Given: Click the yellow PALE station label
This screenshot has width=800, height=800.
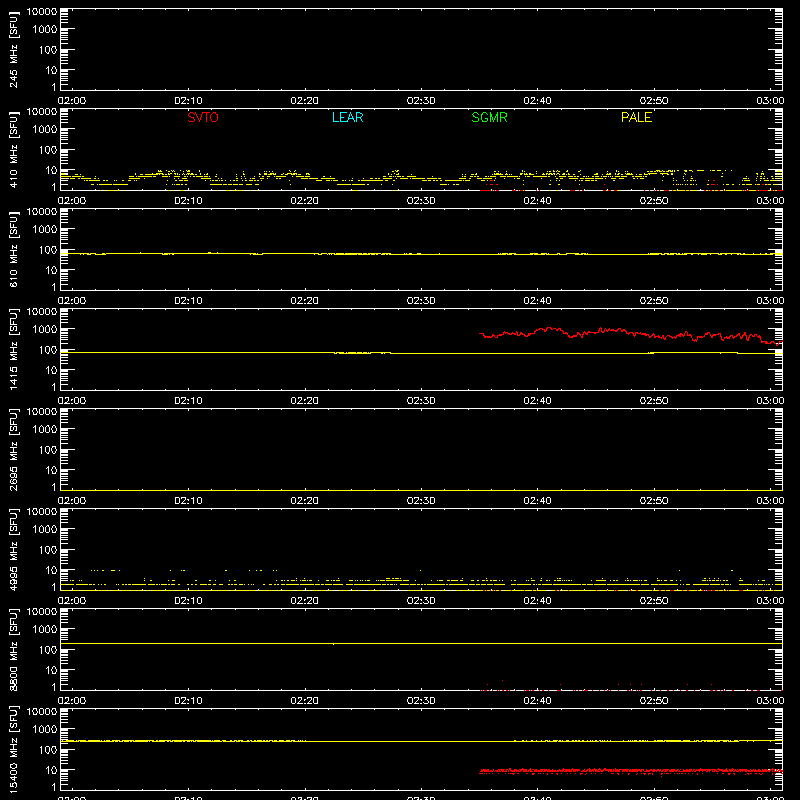Looking at the screenshot, I should (x=636, y=117).
